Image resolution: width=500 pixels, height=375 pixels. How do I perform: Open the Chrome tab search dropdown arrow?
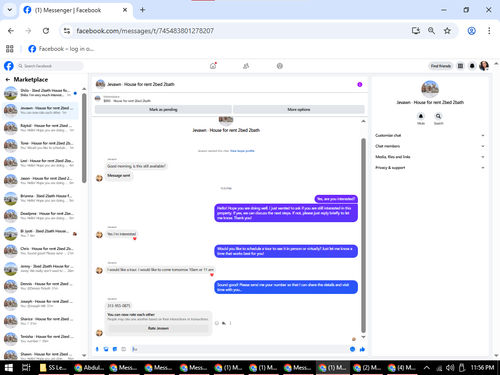[10, 10]
